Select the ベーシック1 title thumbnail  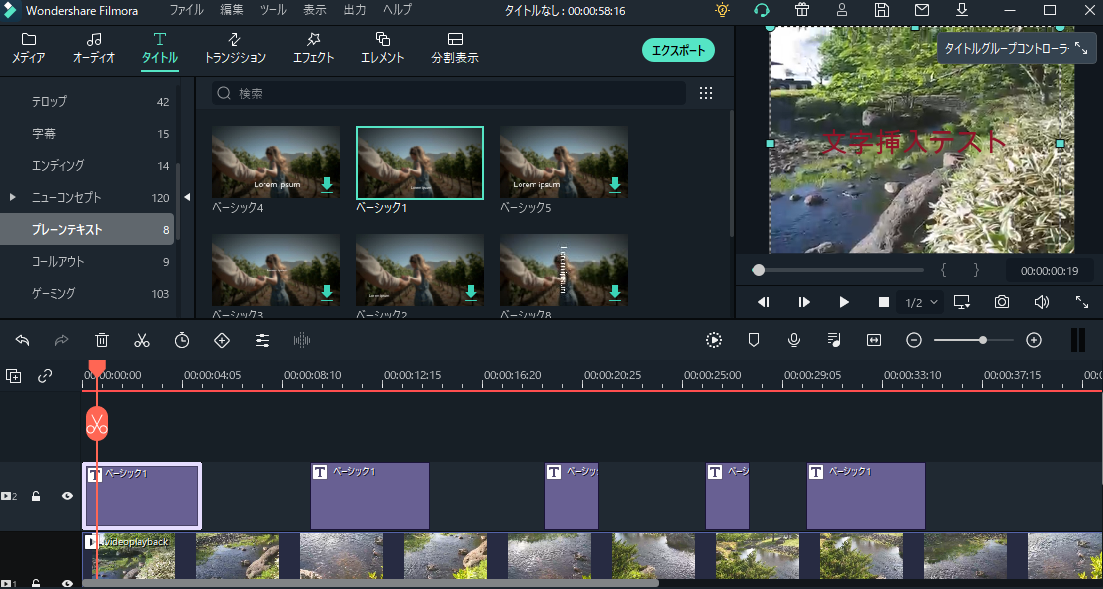click(x=420, y=163)
